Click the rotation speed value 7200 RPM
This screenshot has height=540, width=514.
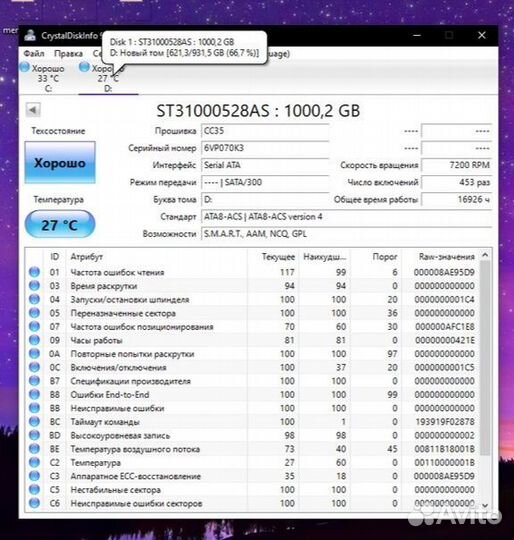457,165
